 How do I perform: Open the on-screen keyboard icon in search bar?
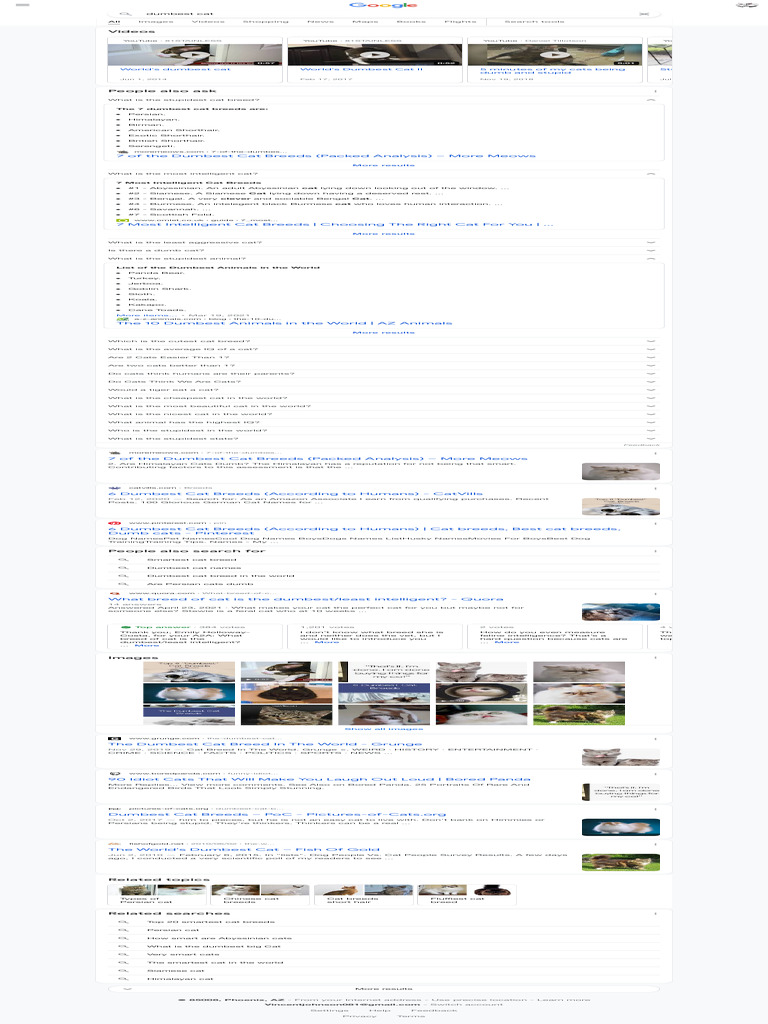click(x=644, y=13)
